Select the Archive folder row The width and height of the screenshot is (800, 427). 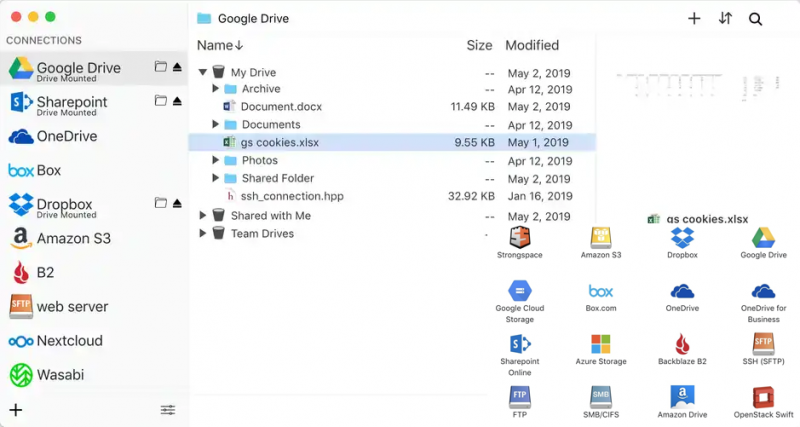(392, 89)
